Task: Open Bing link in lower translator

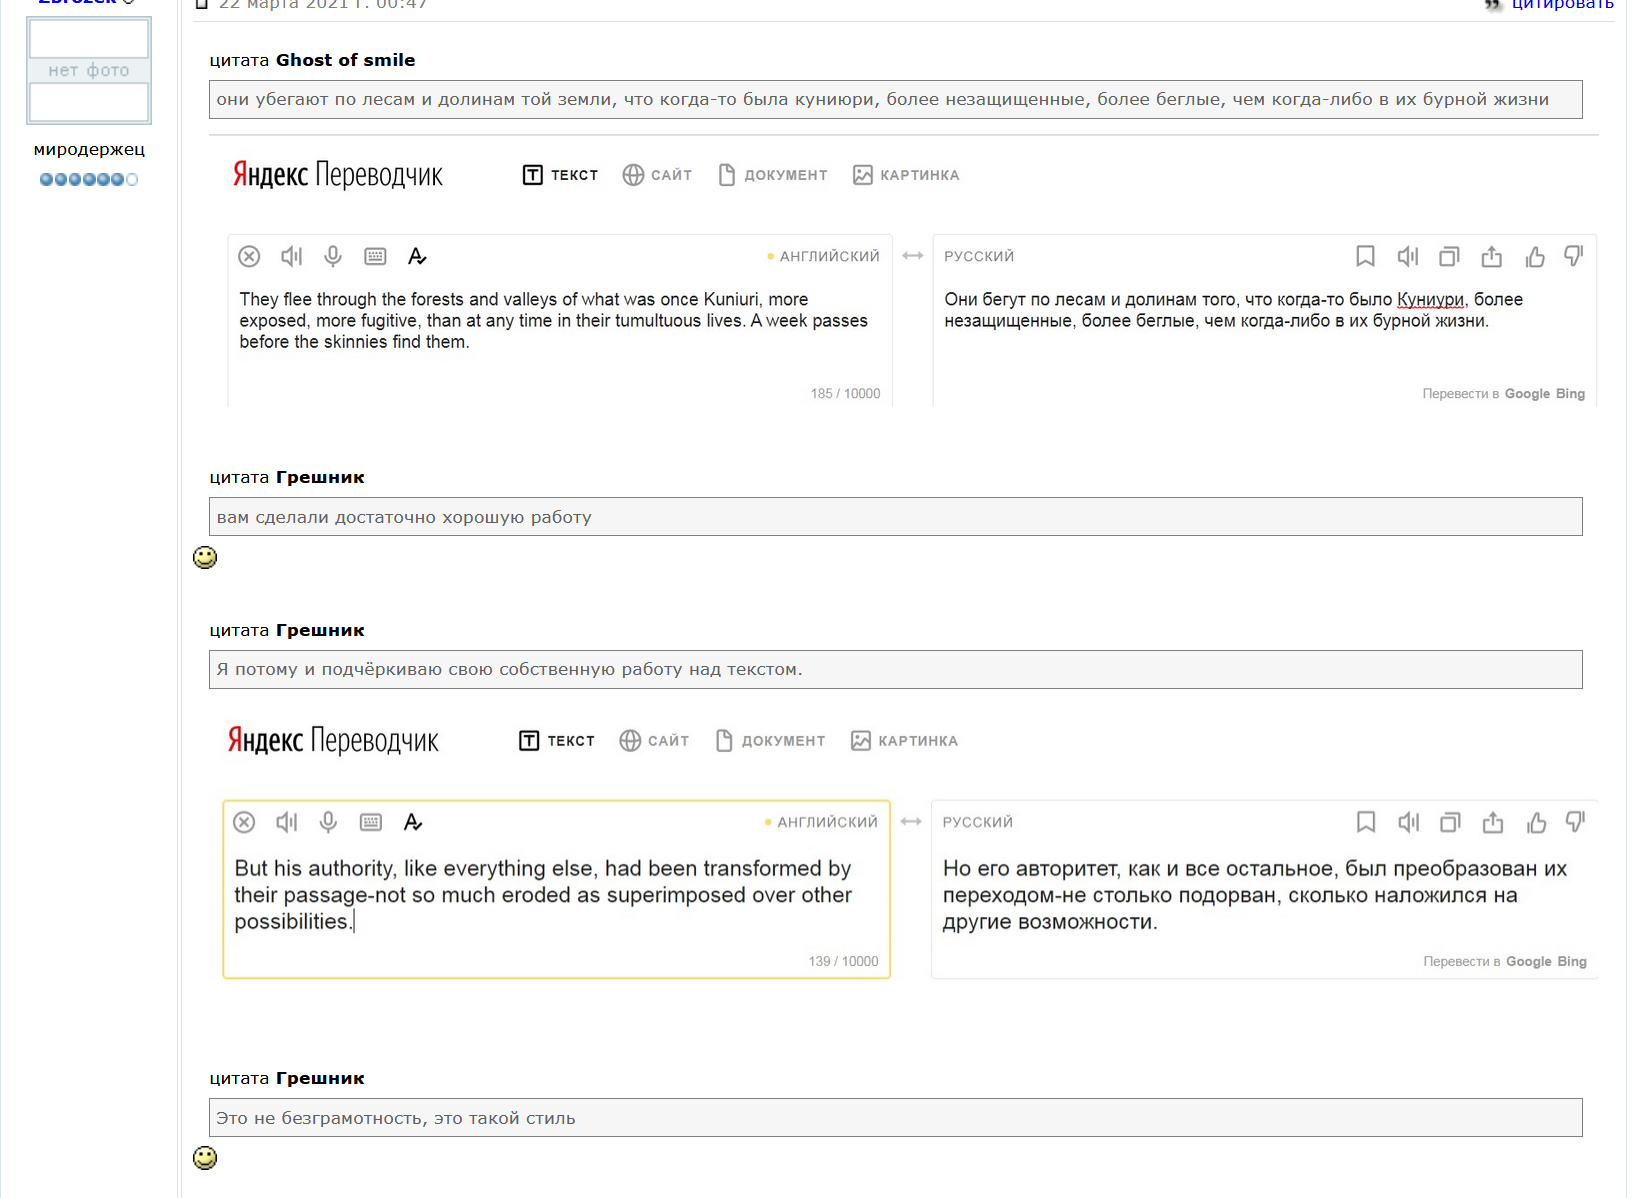Action: tap(1572, 961)
